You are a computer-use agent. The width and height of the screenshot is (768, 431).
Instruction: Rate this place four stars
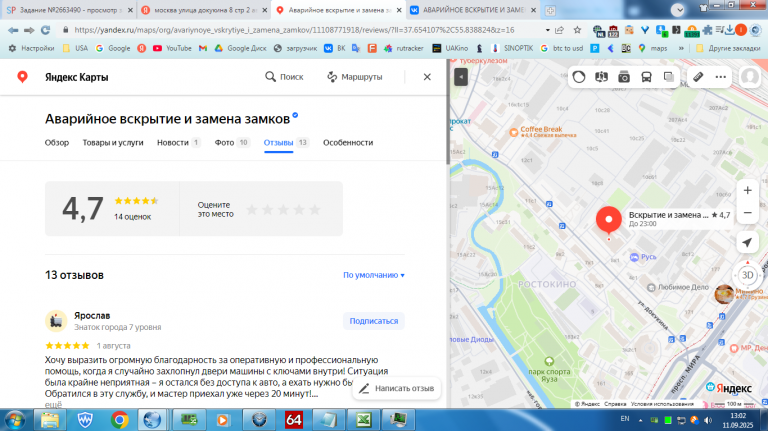[299, 210]
